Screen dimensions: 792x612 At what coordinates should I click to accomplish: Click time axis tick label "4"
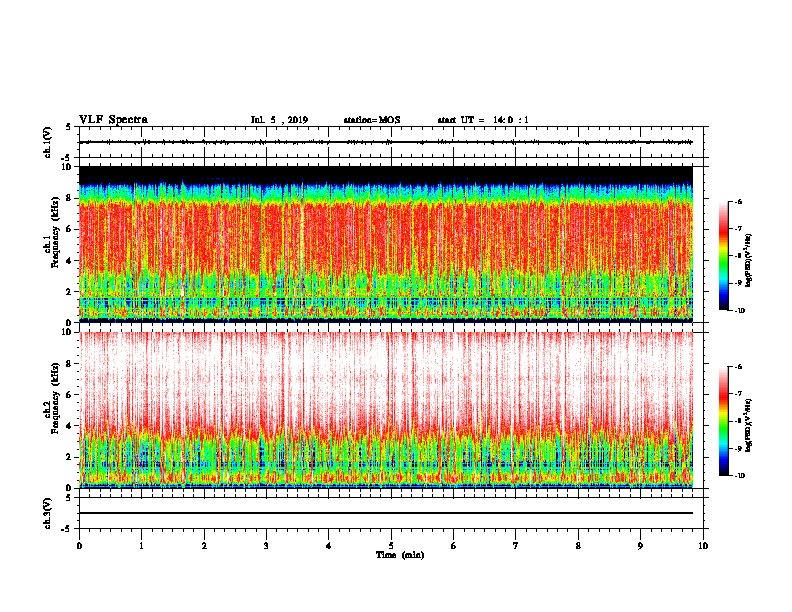(x=329, y=546)
